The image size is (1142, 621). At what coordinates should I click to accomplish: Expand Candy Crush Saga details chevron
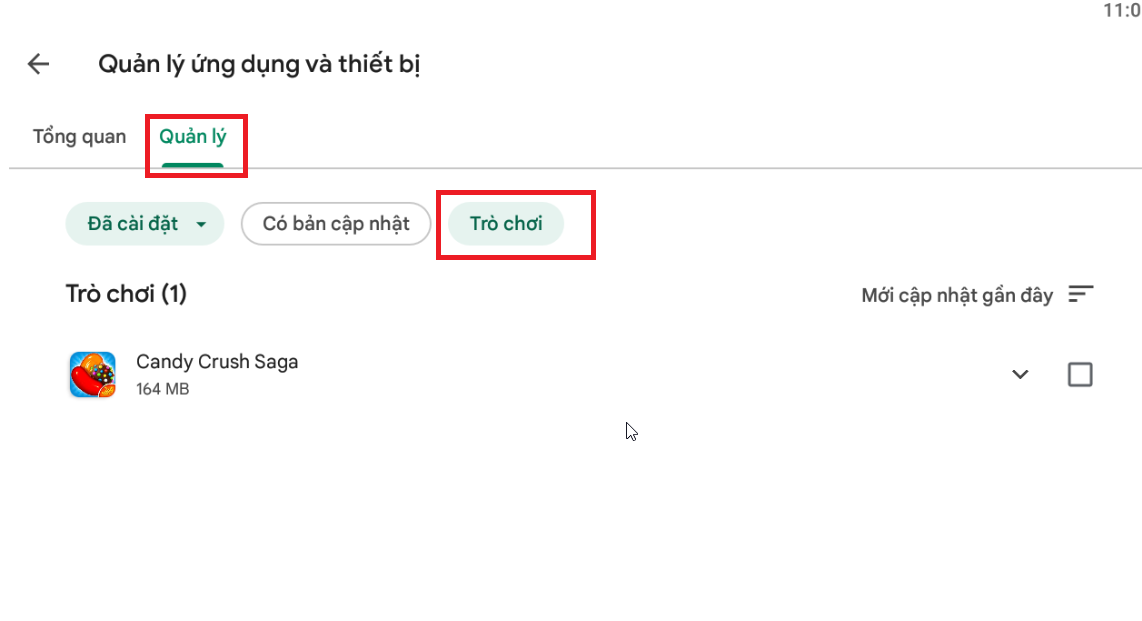click(x=1020, y=375)
